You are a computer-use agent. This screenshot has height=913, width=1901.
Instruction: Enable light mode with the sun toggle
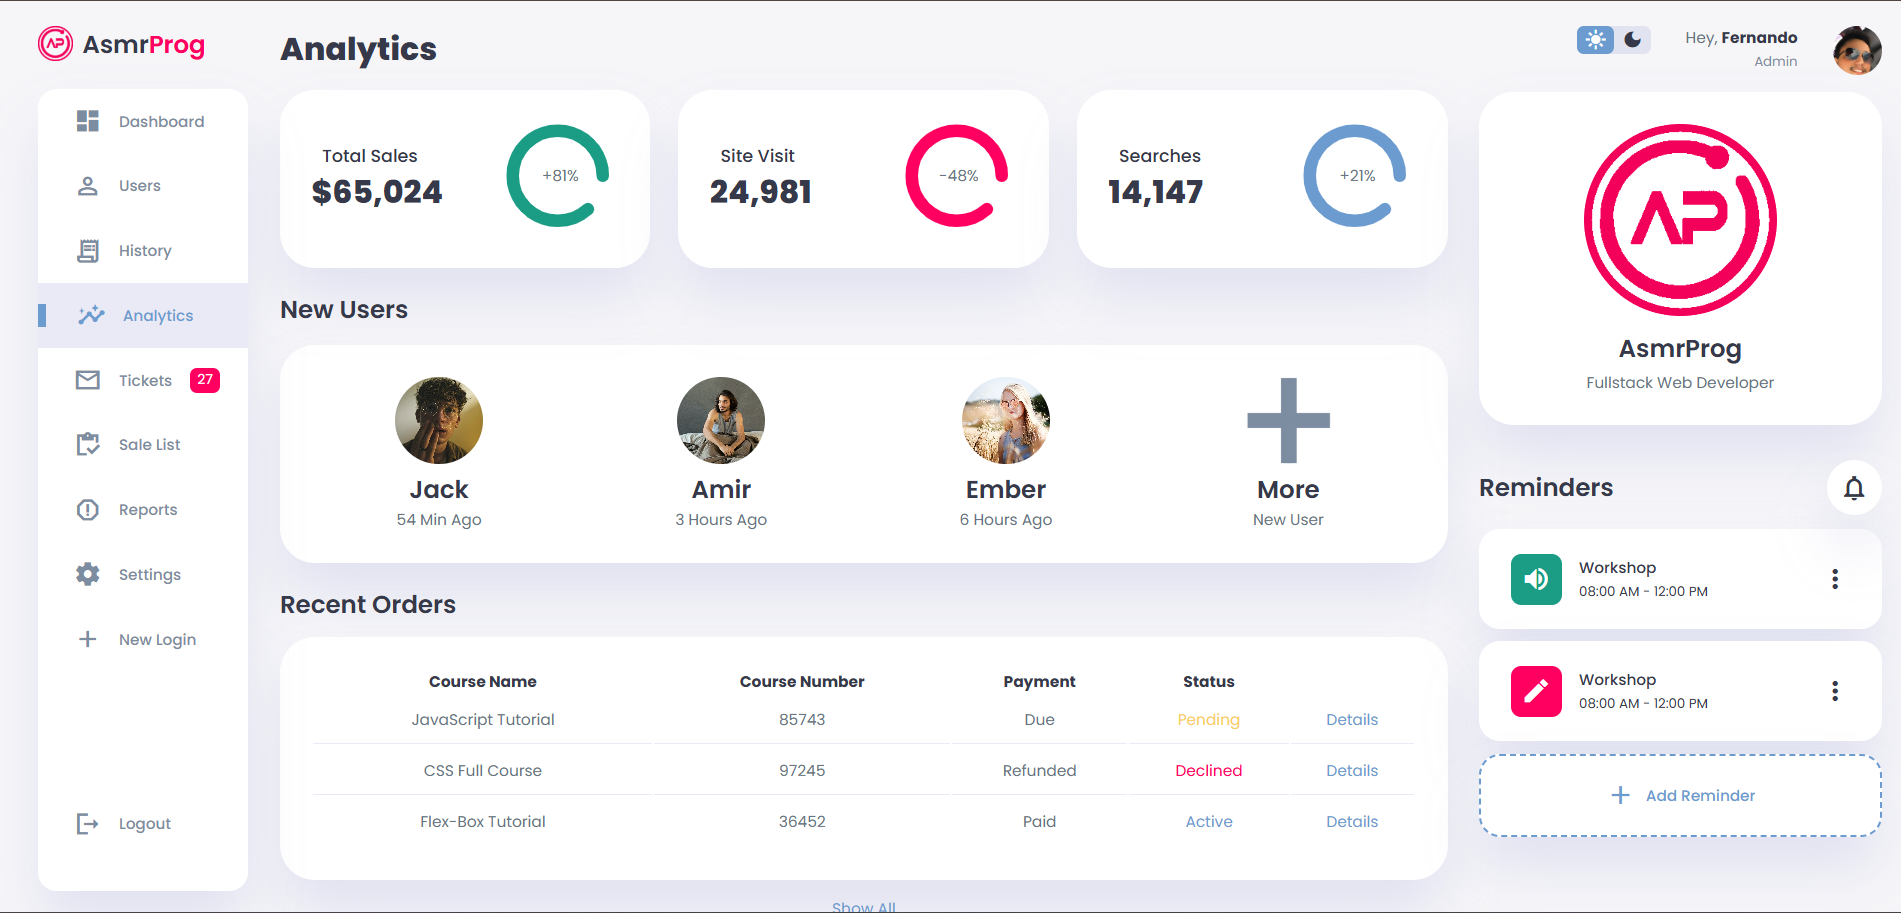(1594, 39)
